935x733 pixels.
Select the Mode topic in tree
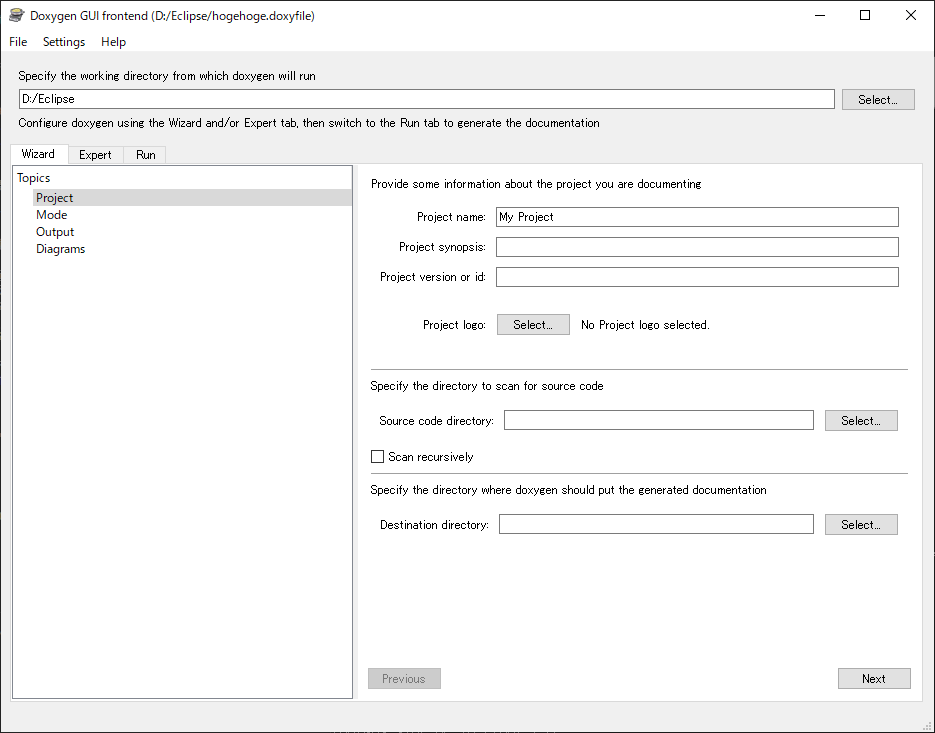(52, 215)
